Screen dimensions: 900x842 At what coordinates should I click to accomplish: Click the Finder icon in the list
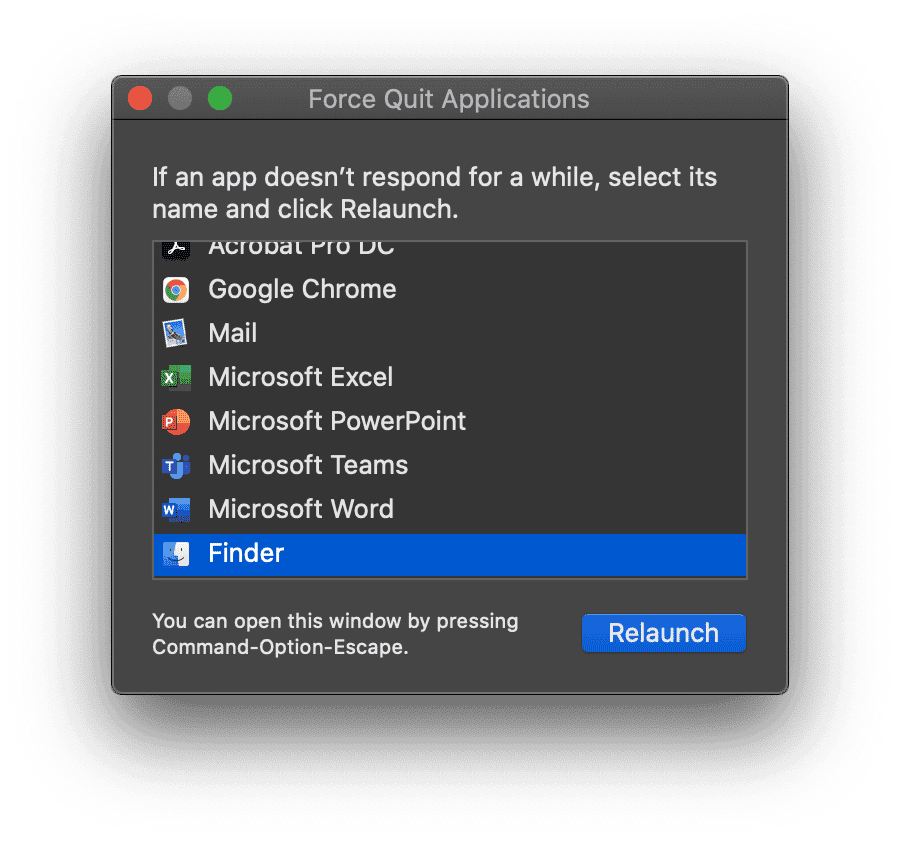176,553
